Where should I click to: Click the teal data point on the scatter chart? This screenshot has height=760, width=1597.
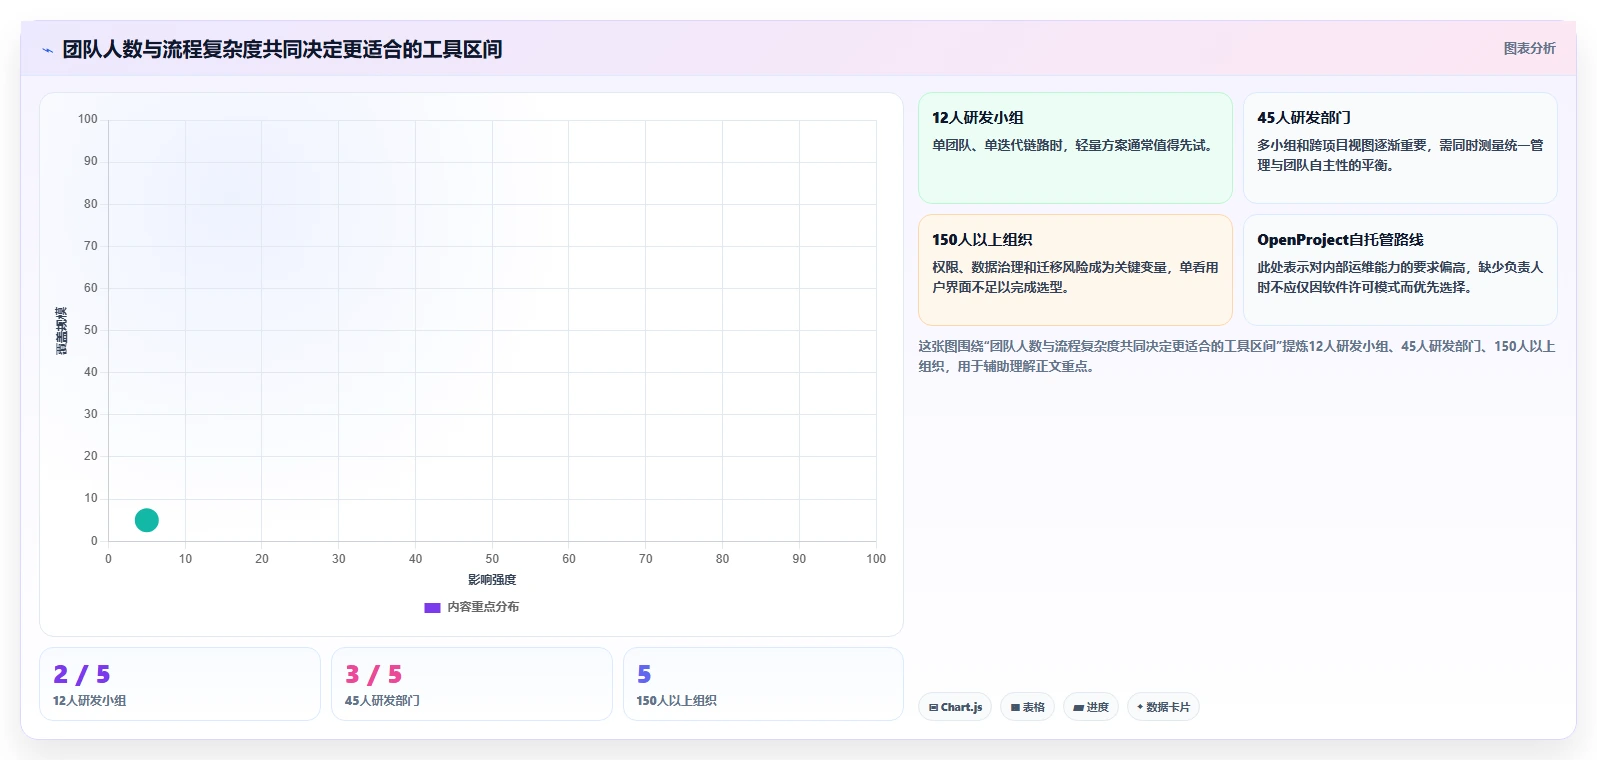(147, 520)
